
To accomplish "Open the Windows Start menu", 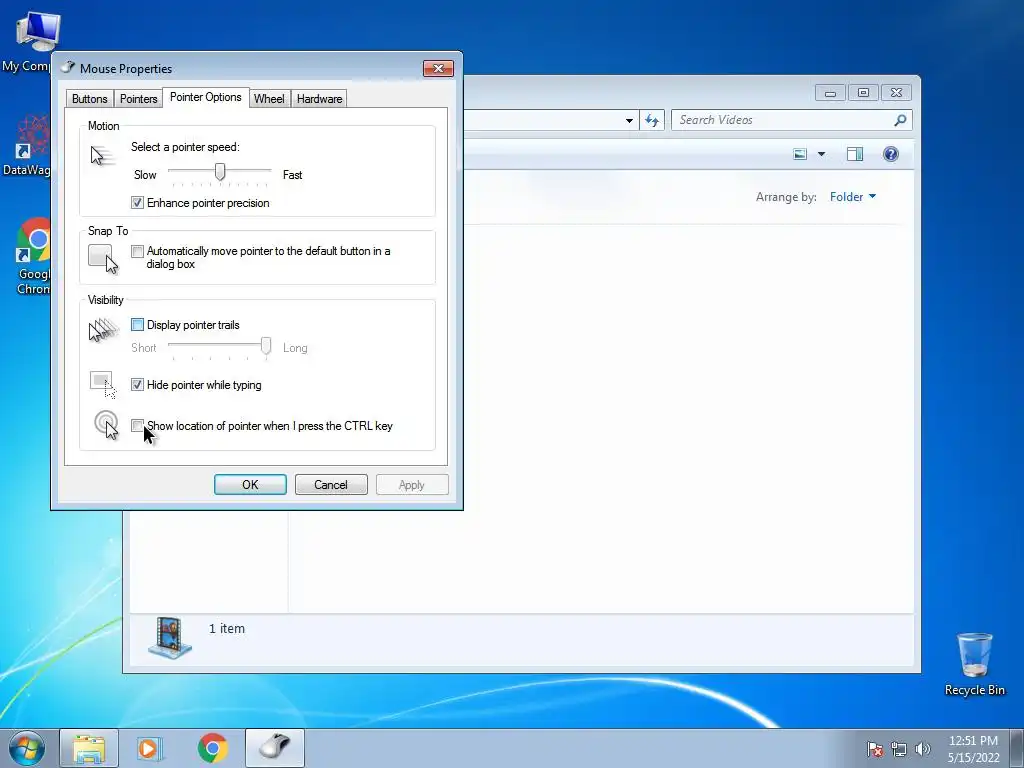I will tap(27, 748).
